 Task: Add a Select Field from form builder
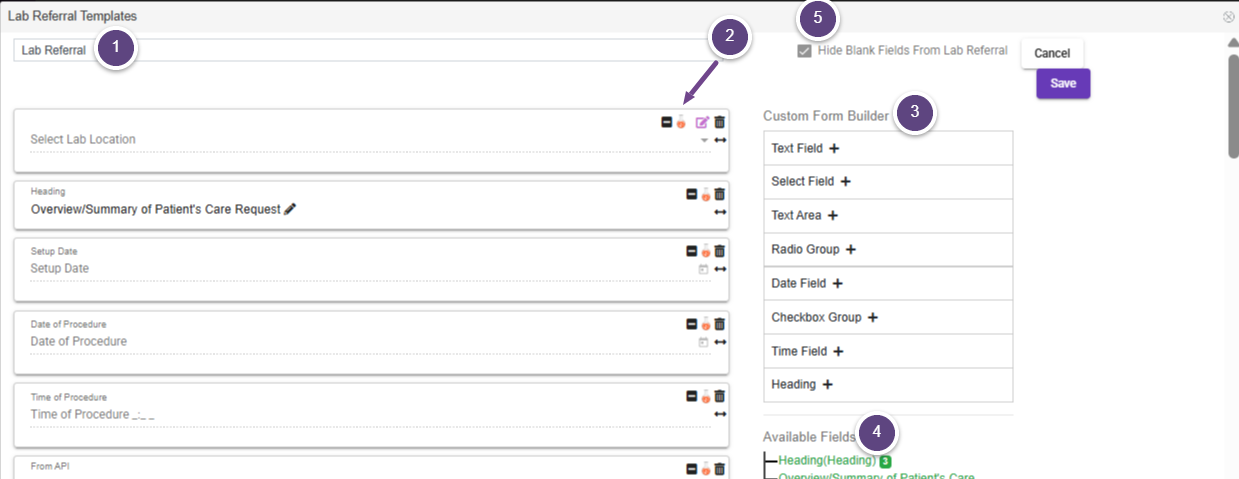[845, 182]
